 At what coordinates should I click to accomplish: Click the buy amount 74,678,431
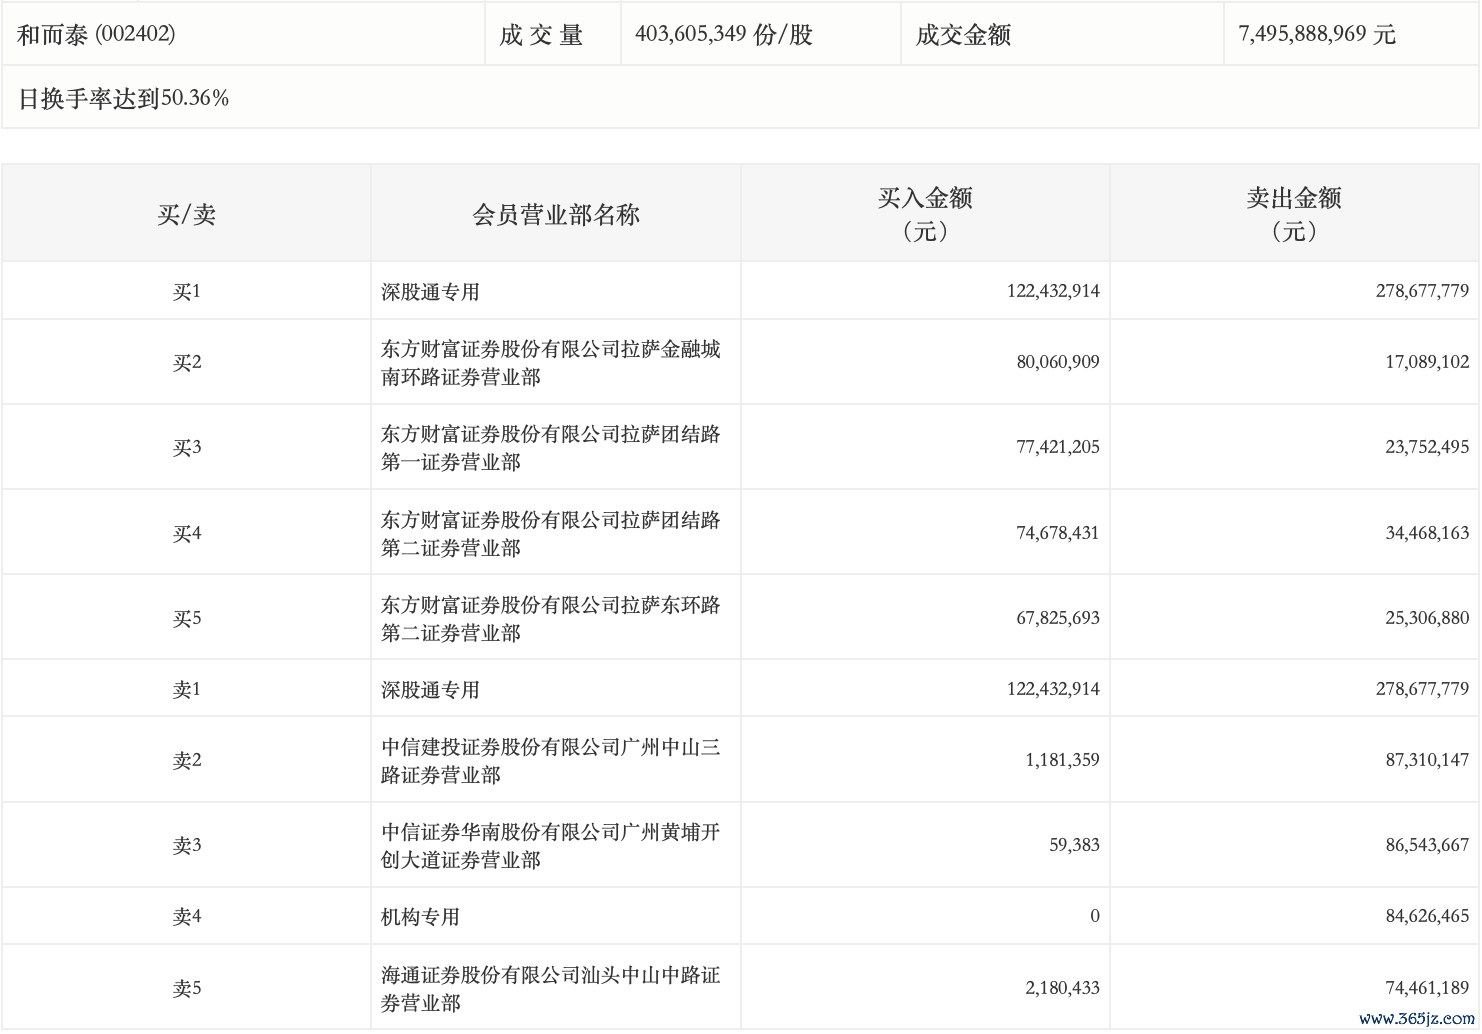click(1058, 533)
